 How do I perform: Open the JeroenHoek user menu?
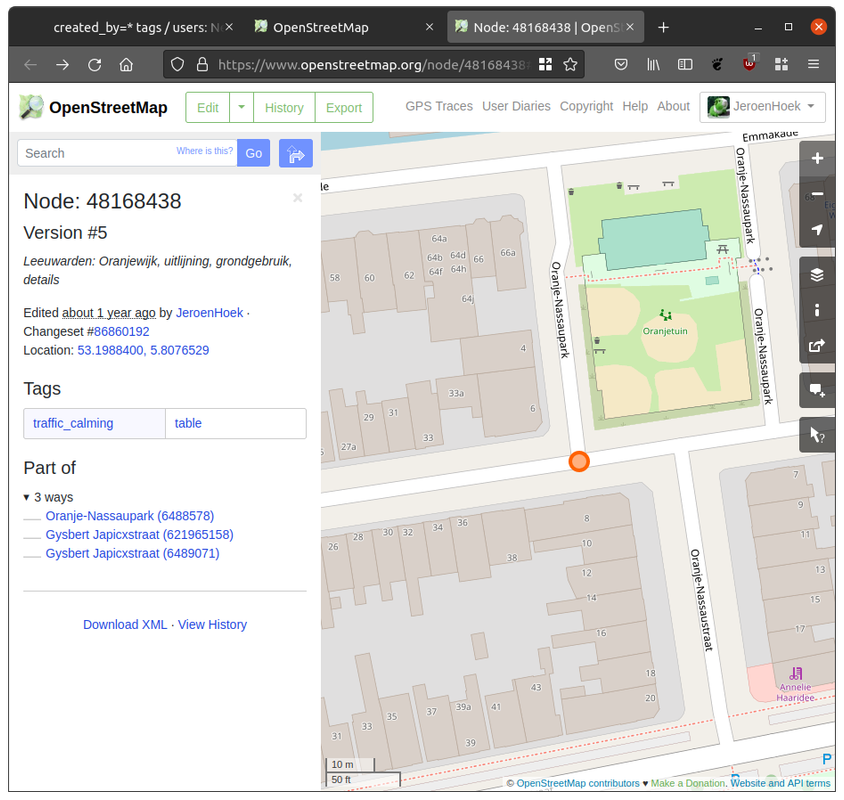point(762,107)
